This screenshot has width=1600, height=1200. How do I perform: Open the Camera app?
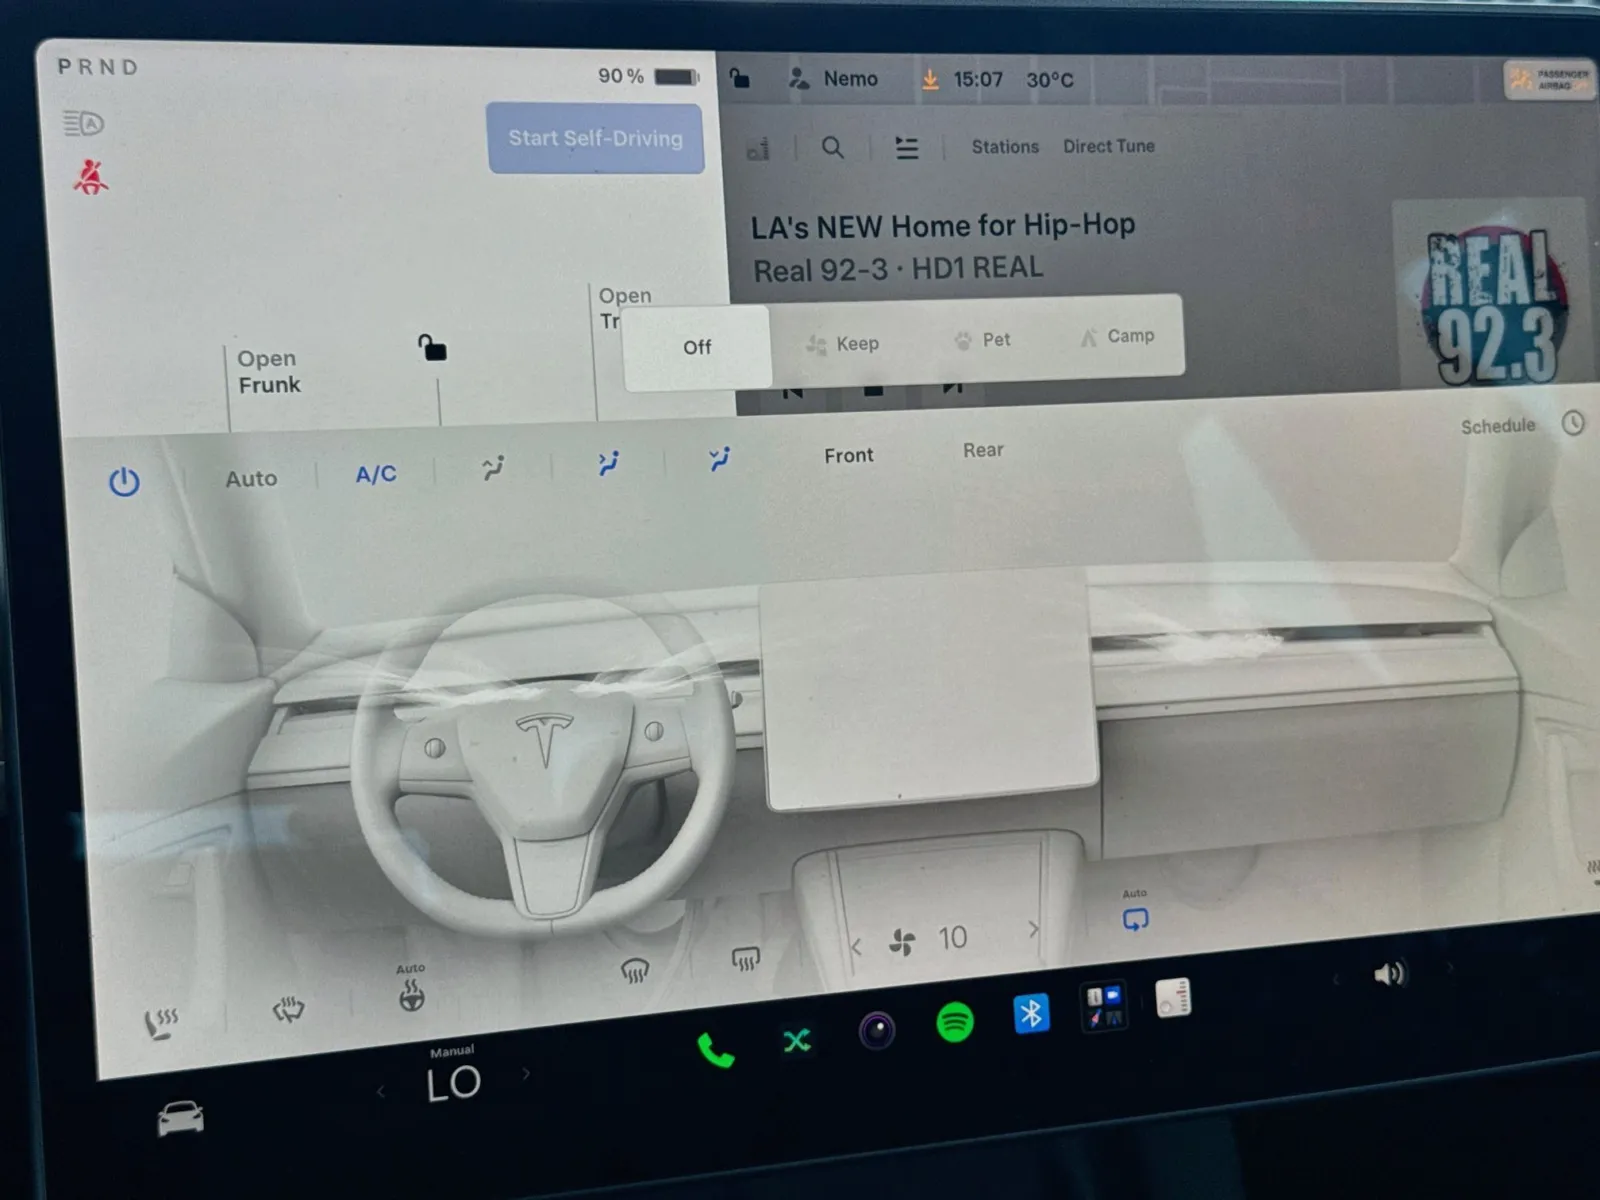(x=877, y=1030)
